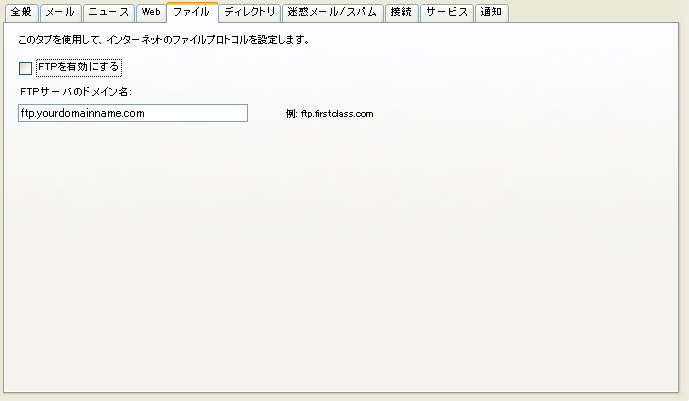
Task: Focus the FTP server domain name field
Action: pos(132,114)
